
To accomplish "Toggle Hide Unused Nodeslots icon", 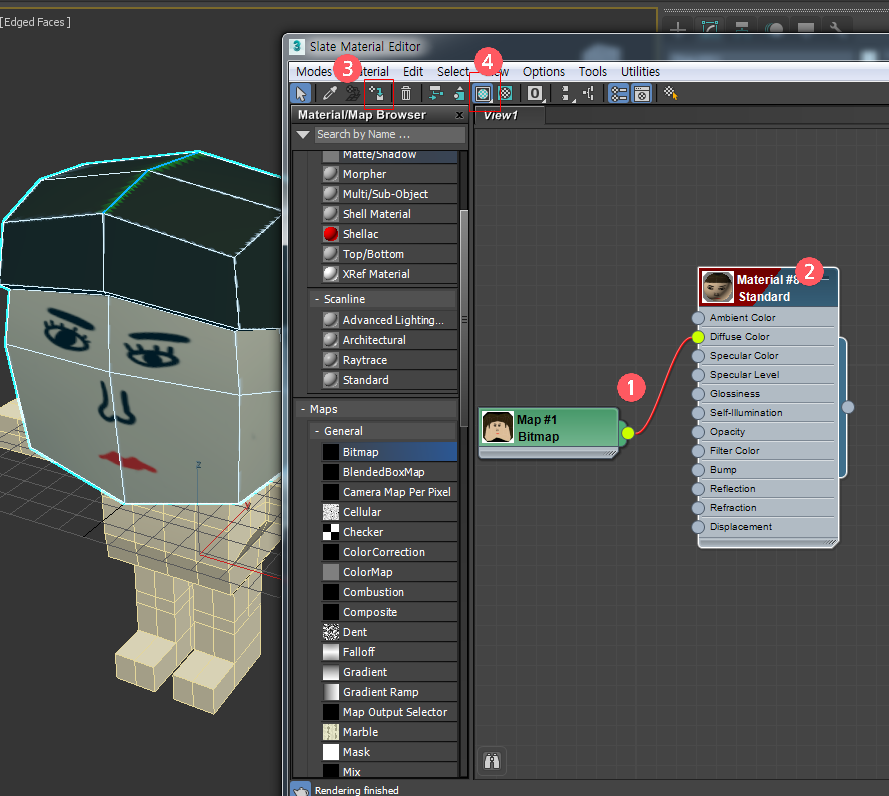I will click(459, 93).
